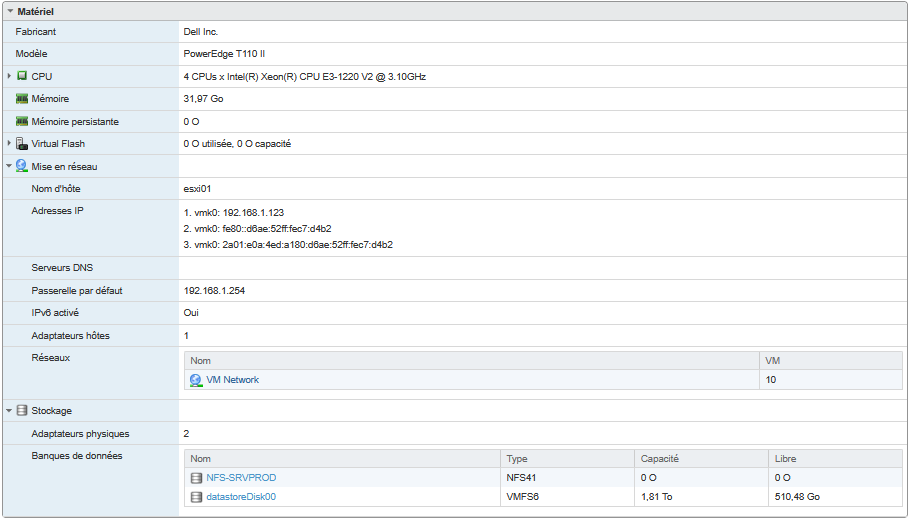Screen dimensions: 910x523
Task: Click the green CPU chip icon
Action: [22, 76]
